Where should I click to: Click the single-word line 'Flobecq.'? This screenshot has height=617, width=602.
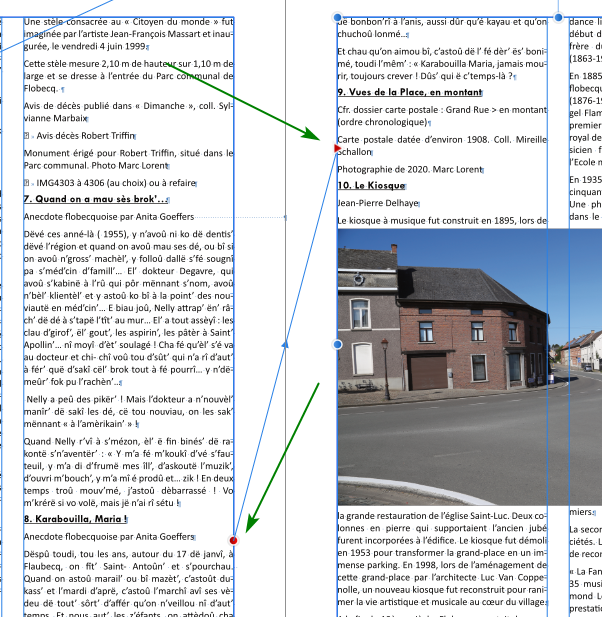click(x=41, y=88)
